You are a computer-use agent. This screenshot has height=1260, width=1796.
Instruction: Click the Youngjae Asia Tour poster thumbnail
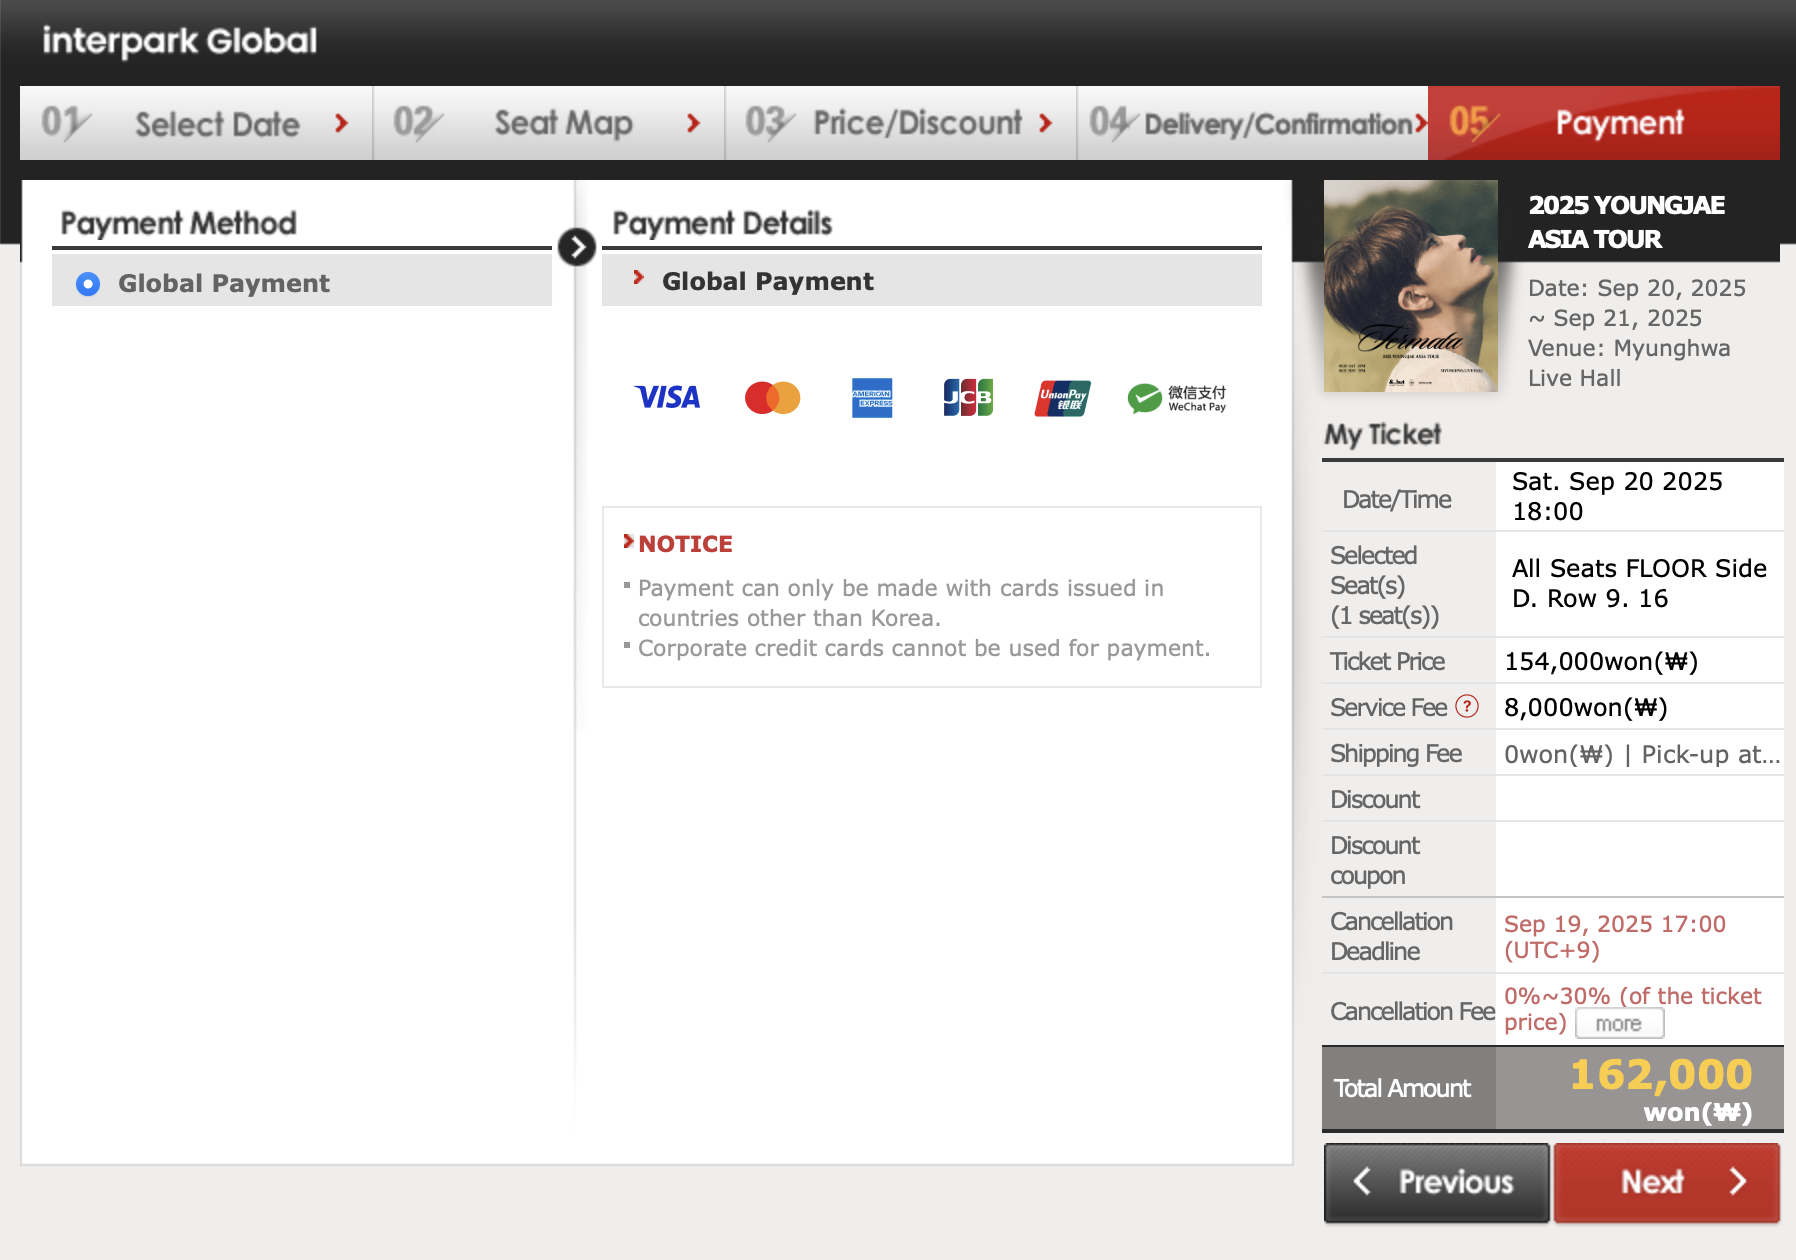(x=1411, y=286)
